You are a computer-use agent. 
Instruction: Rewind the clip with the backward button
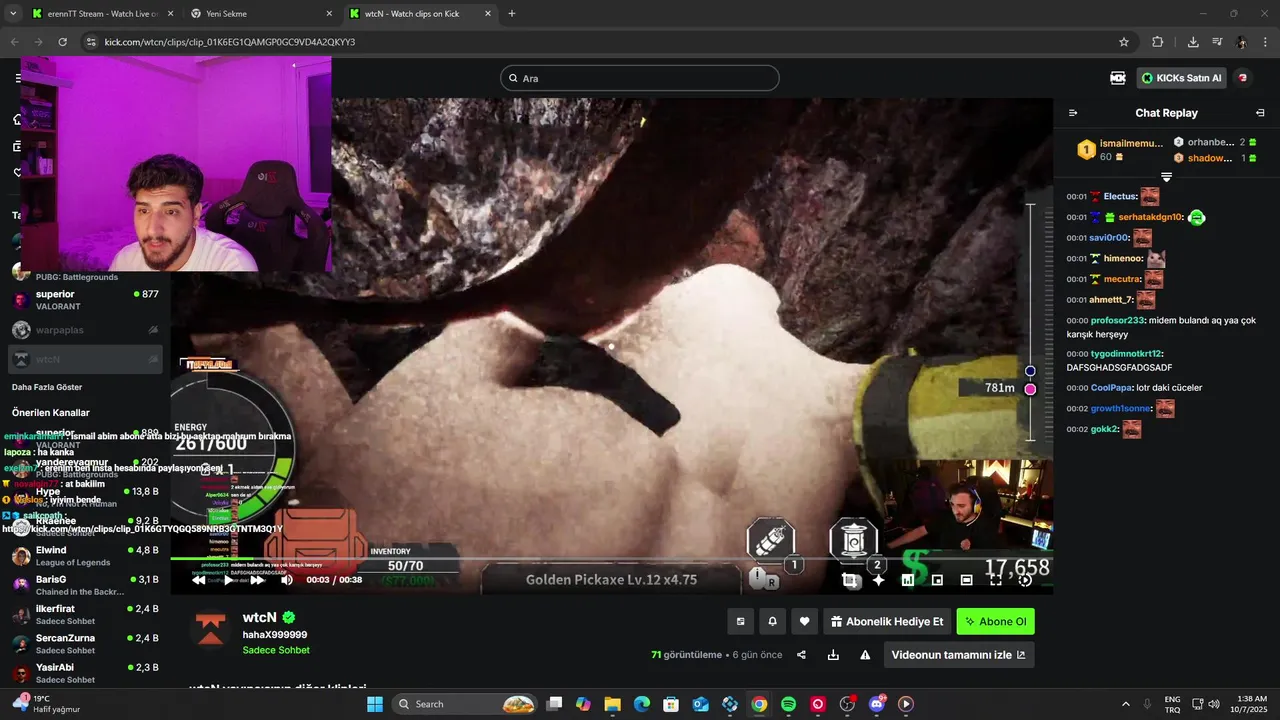[198, 580]
